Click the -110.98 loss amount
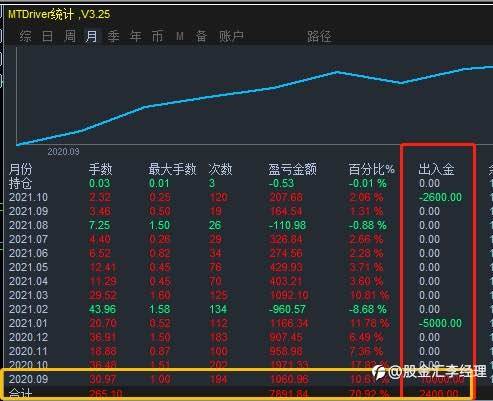Viewport: 493px width, 401px height. click(287, 225)
